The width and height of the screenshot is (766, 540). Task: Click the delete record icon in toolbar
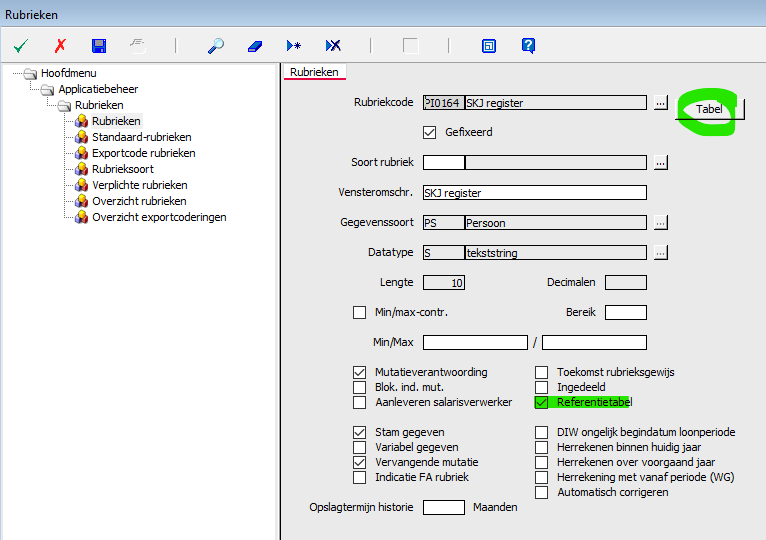[333, 46]
